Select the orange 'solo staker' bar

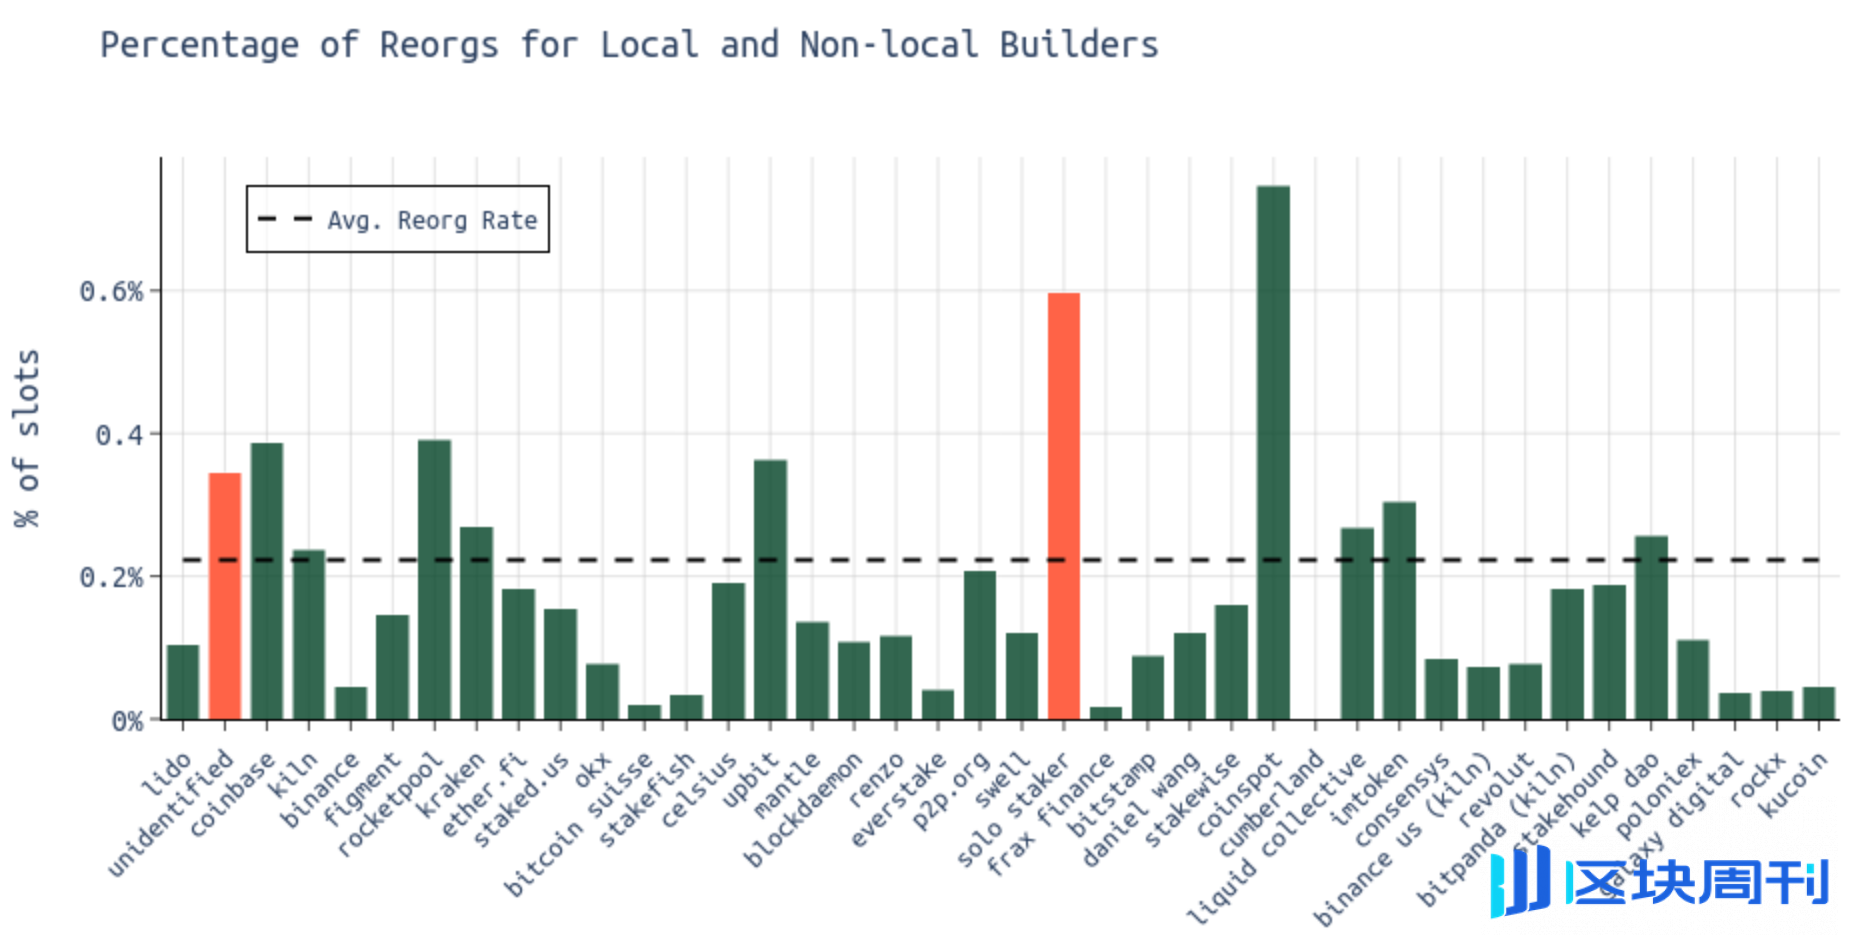click(x=1064, y=506)
